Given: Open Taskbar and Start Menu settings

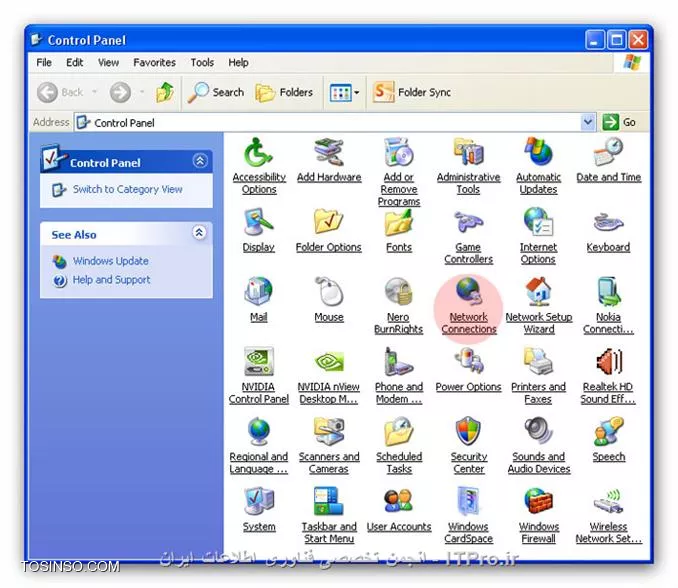Looking at the screenshot, I should (329, 516).
